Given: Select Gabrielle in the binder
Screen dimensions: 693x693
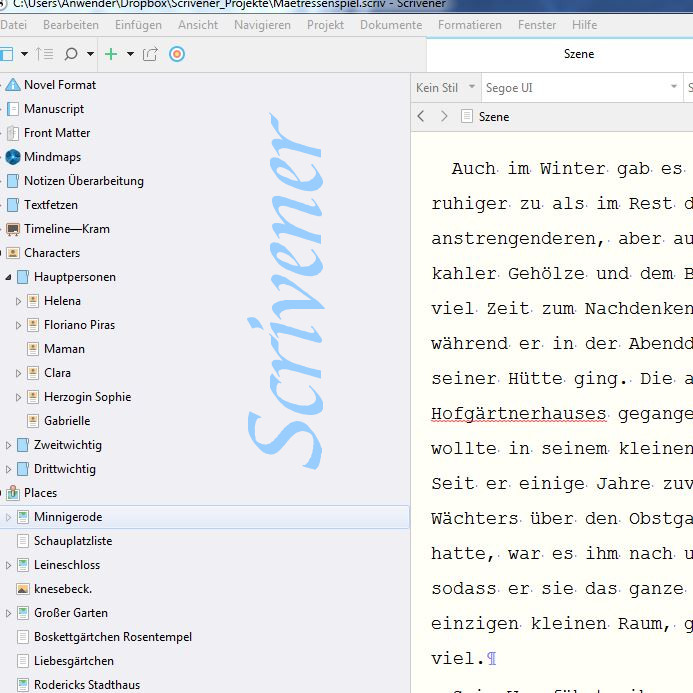Looking at the screenshot, I should click(x=67, y=421).
